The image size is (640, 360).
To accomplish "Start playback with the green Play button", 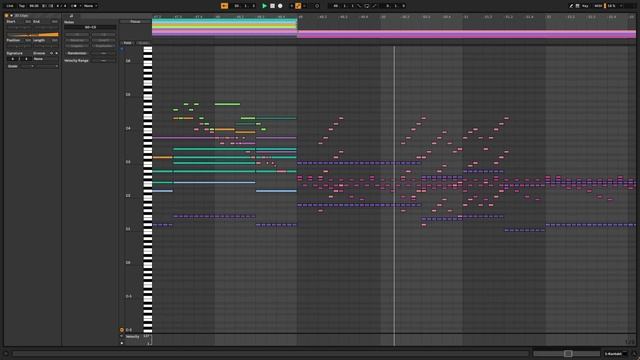I will pos(264,6).
